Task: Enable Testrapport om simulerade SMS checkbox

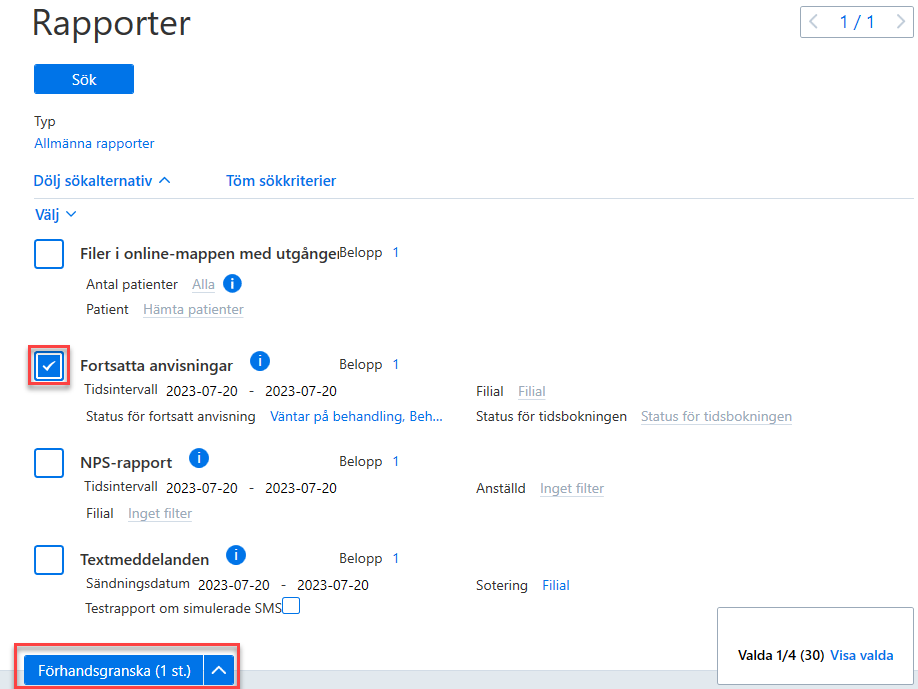Action: click(292, 606)
